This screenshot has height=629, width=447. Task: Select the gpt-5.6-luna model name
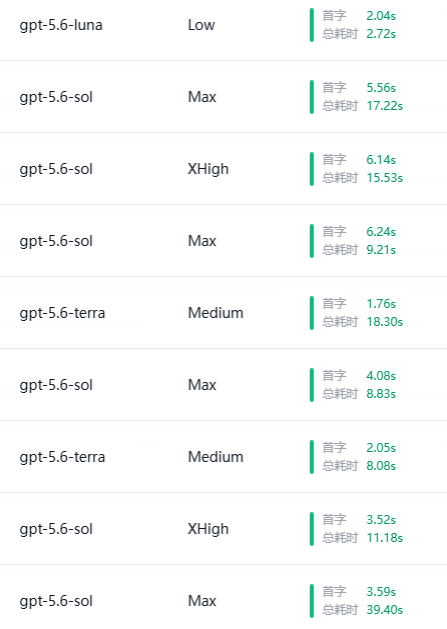(x=61, y=25)
